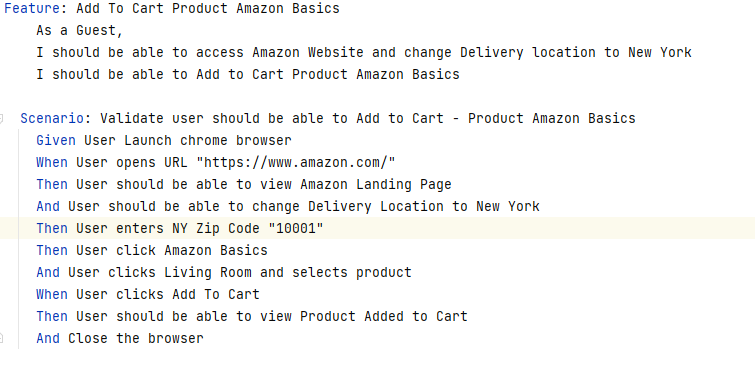755x389 pixels.
Task: Click the step 'User click Amazon Basics'
Action: [152, 250]
